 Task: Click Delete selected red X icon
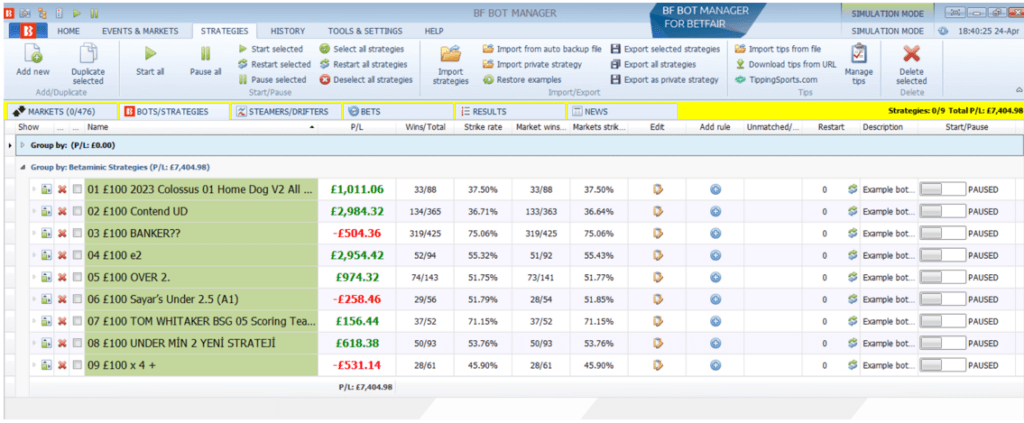click(911, 54)
